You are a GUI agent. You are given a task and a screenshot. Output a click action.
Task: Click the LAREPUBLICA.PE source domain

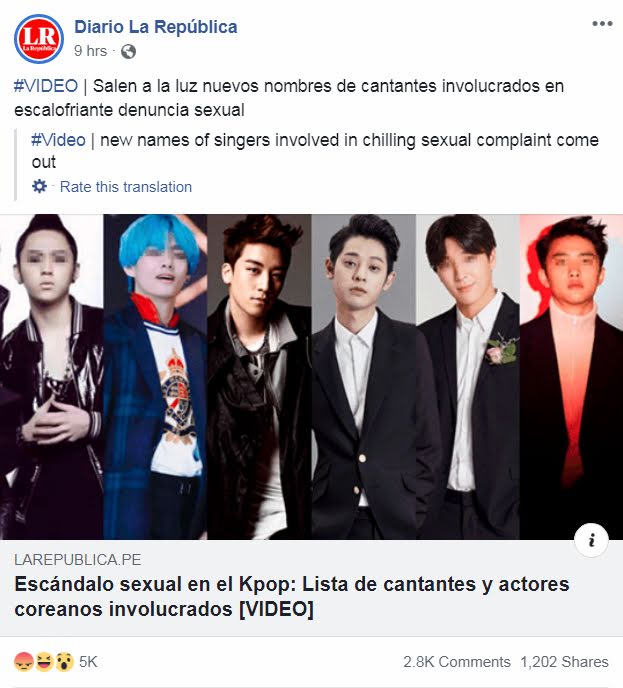click(78, 560)
